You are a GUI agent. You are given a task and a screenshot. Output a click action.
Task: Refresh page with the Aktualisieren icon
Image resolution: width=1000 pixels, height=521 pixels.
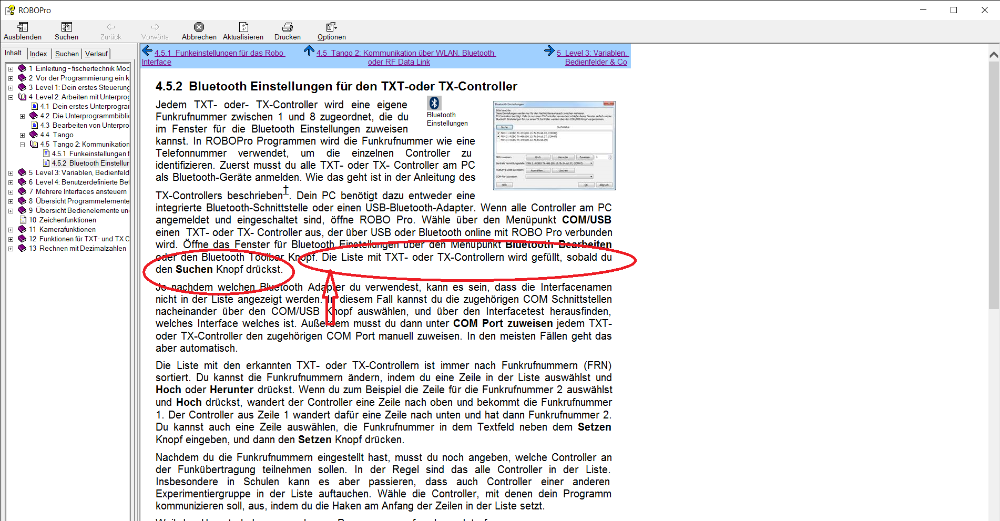tap(243, 27)
